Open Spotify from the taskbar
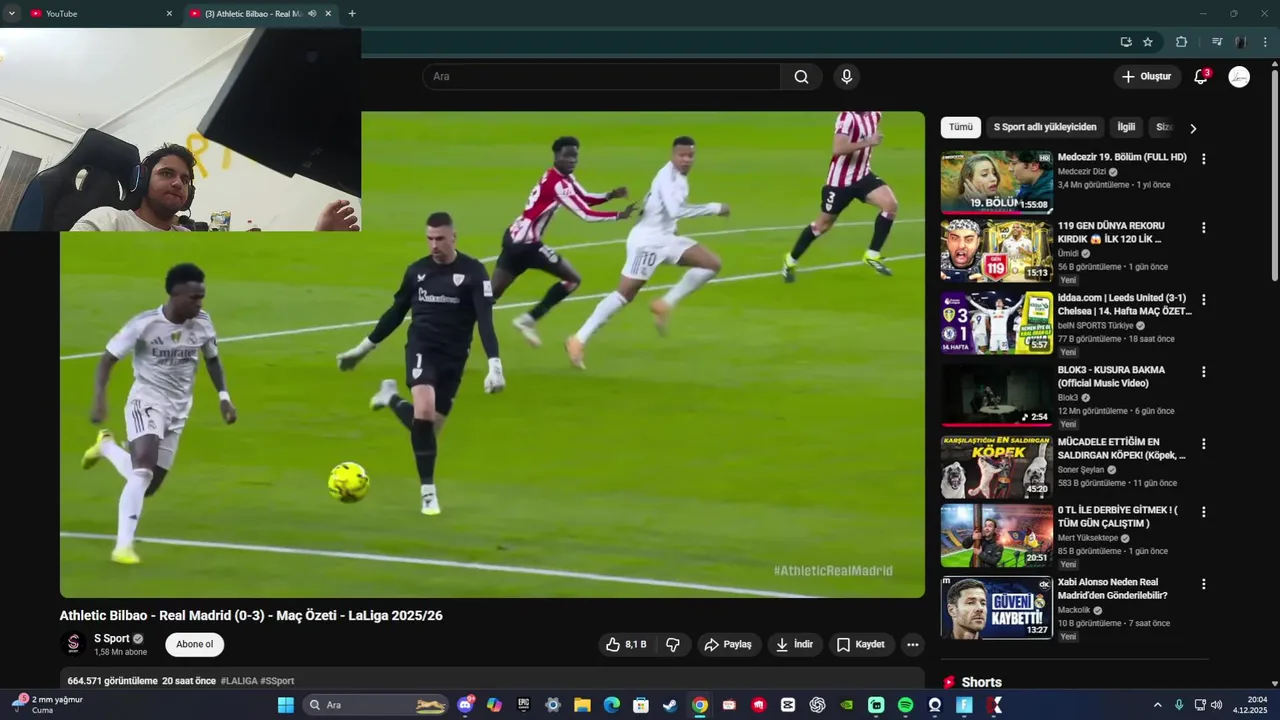 pyautogui.click(x=905, y=705)
